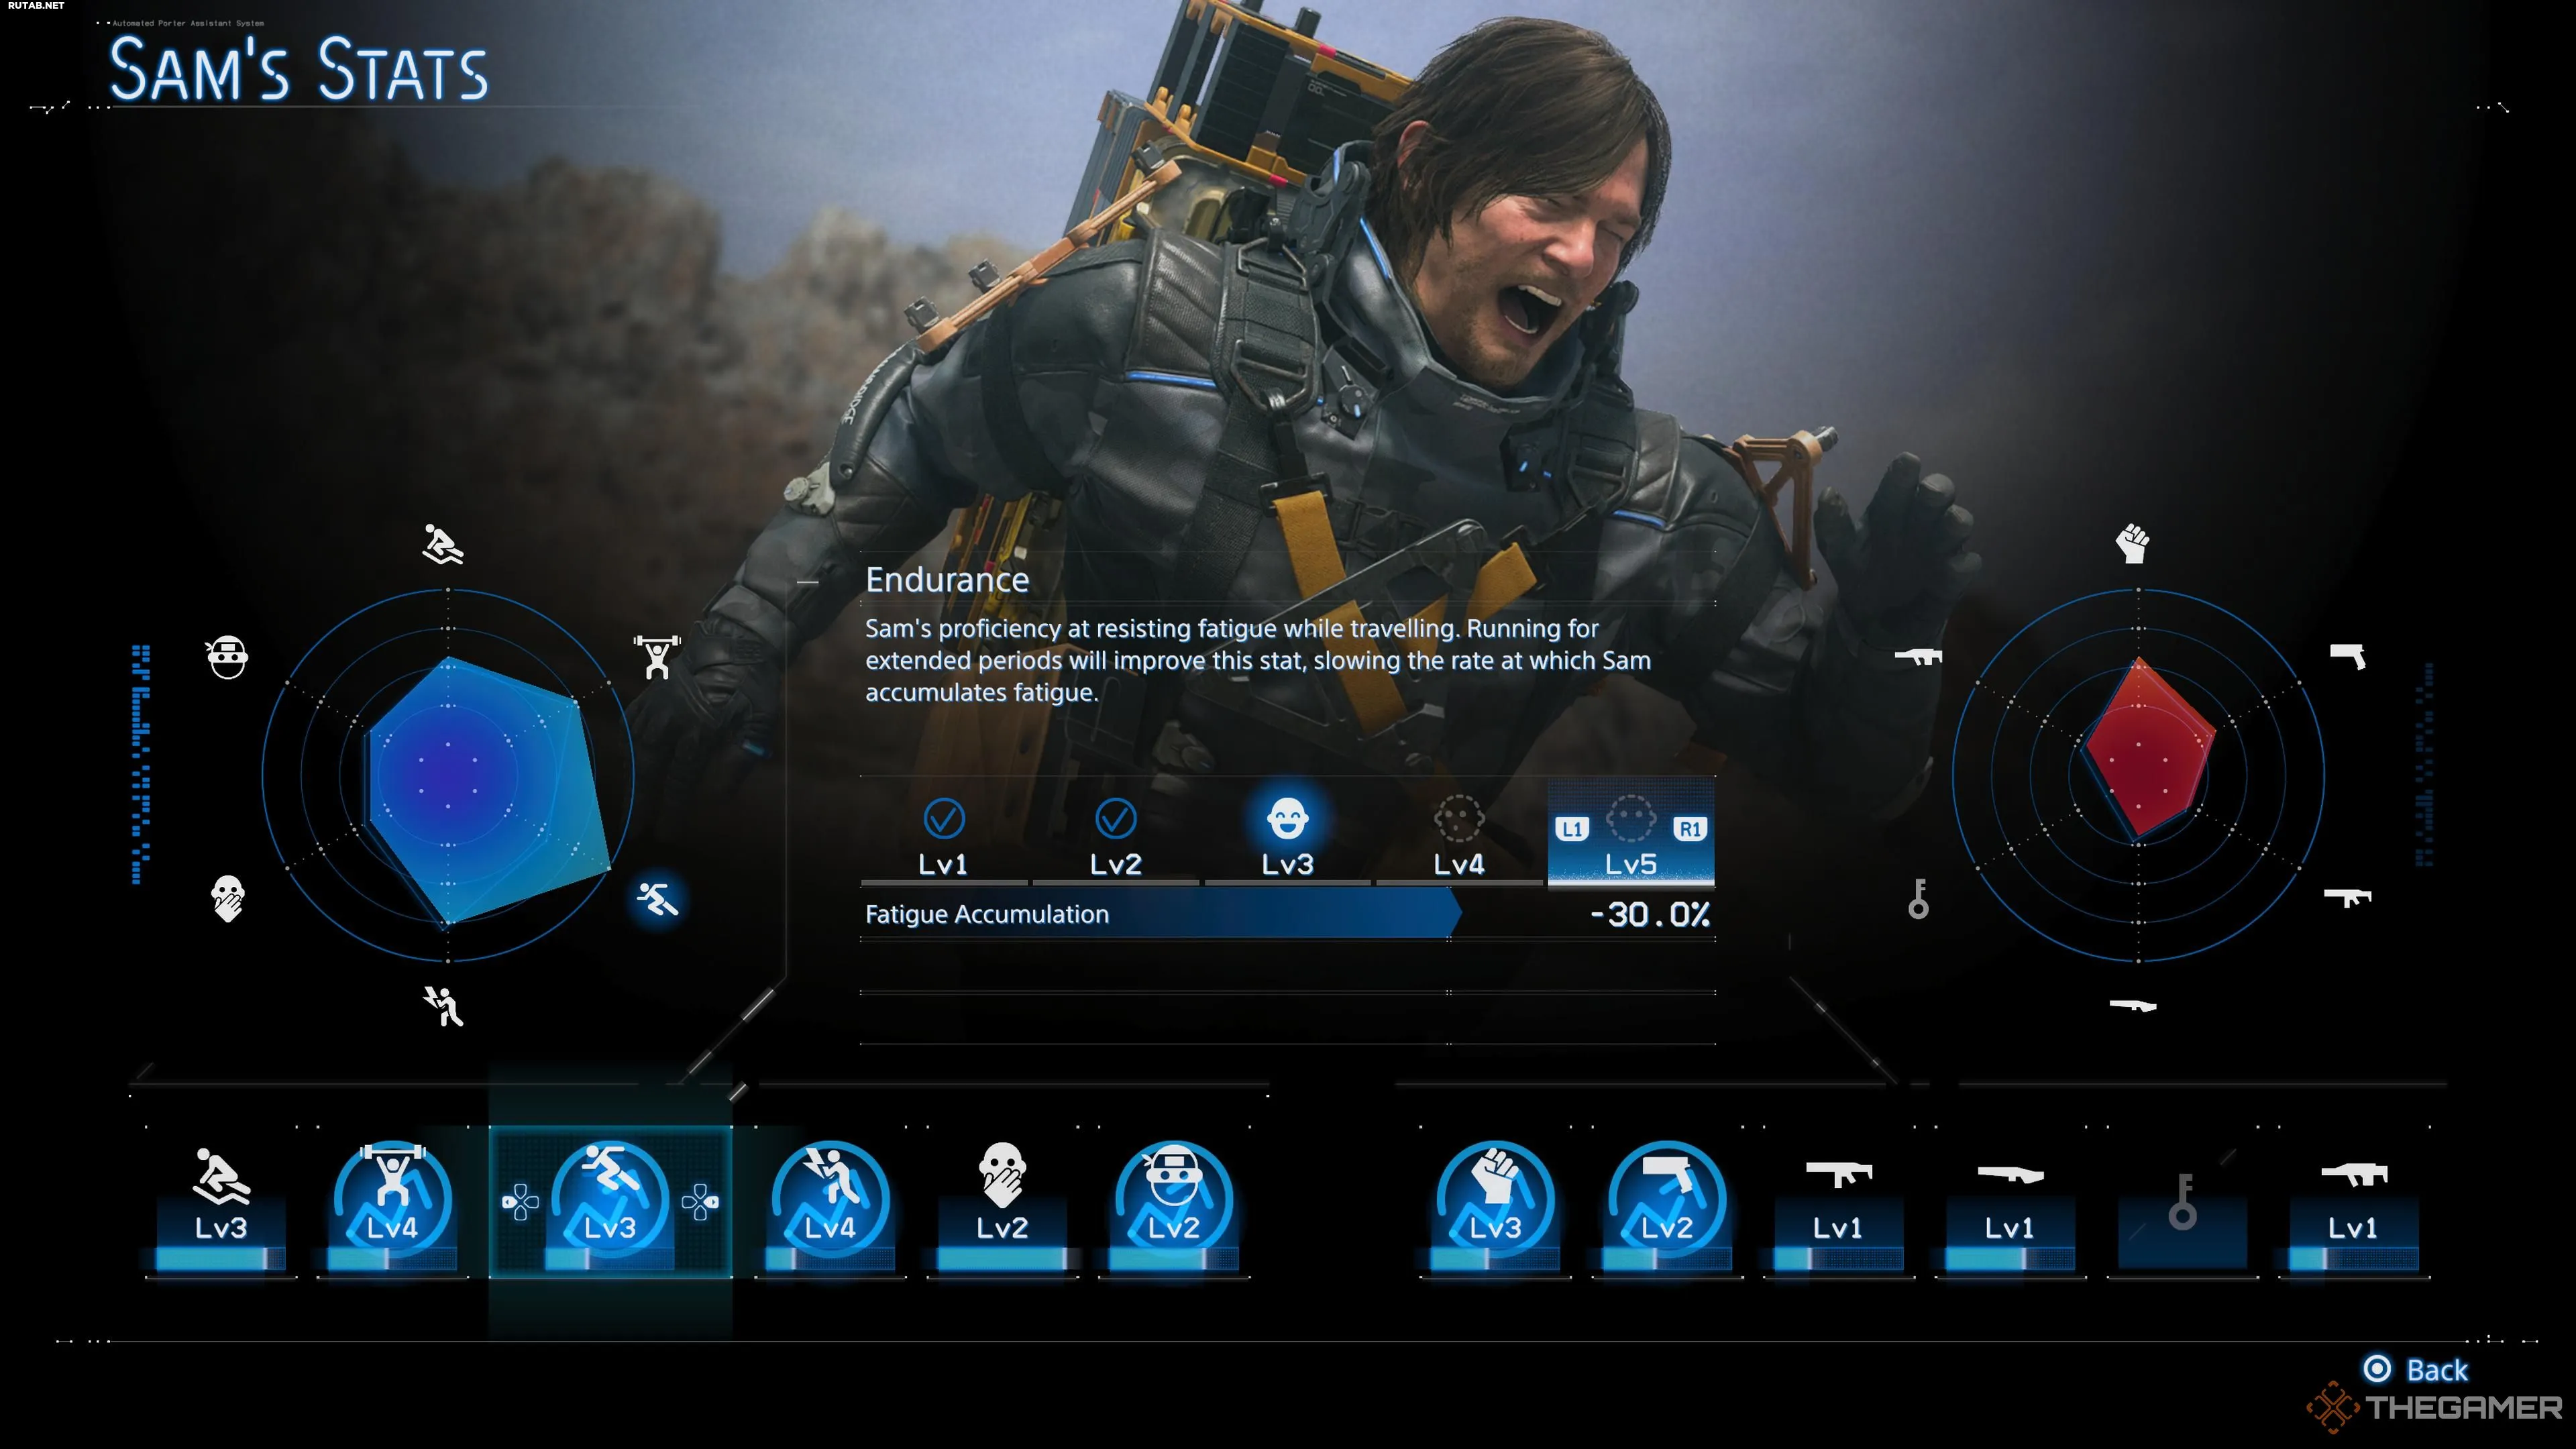The image size is (2576, 1449).
Task: Select the machine gun icon right of red radar
Action: (x=2347, y=897)
